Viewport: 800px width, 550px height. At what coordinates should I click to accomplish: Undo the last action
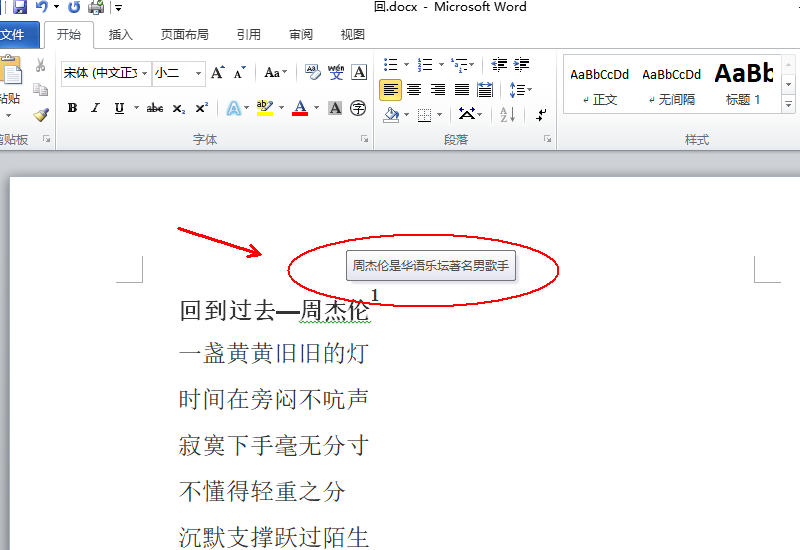pos(42,7)
